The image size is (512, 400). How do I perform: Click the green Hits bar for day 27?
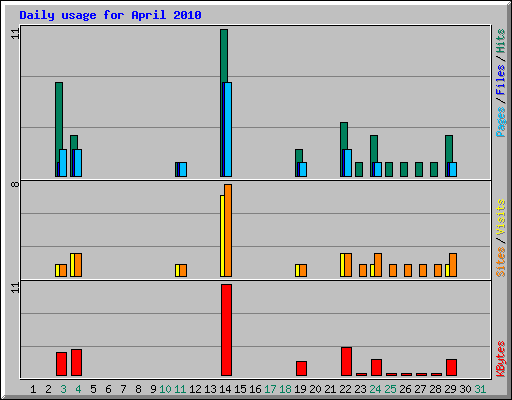(419, 169)
